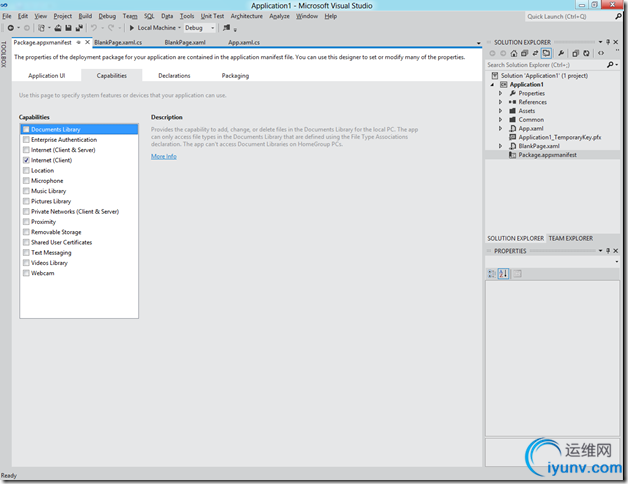Click Sync with Active Document icon
The width and height of the screenshot is (628, 484).
point(535,53)
